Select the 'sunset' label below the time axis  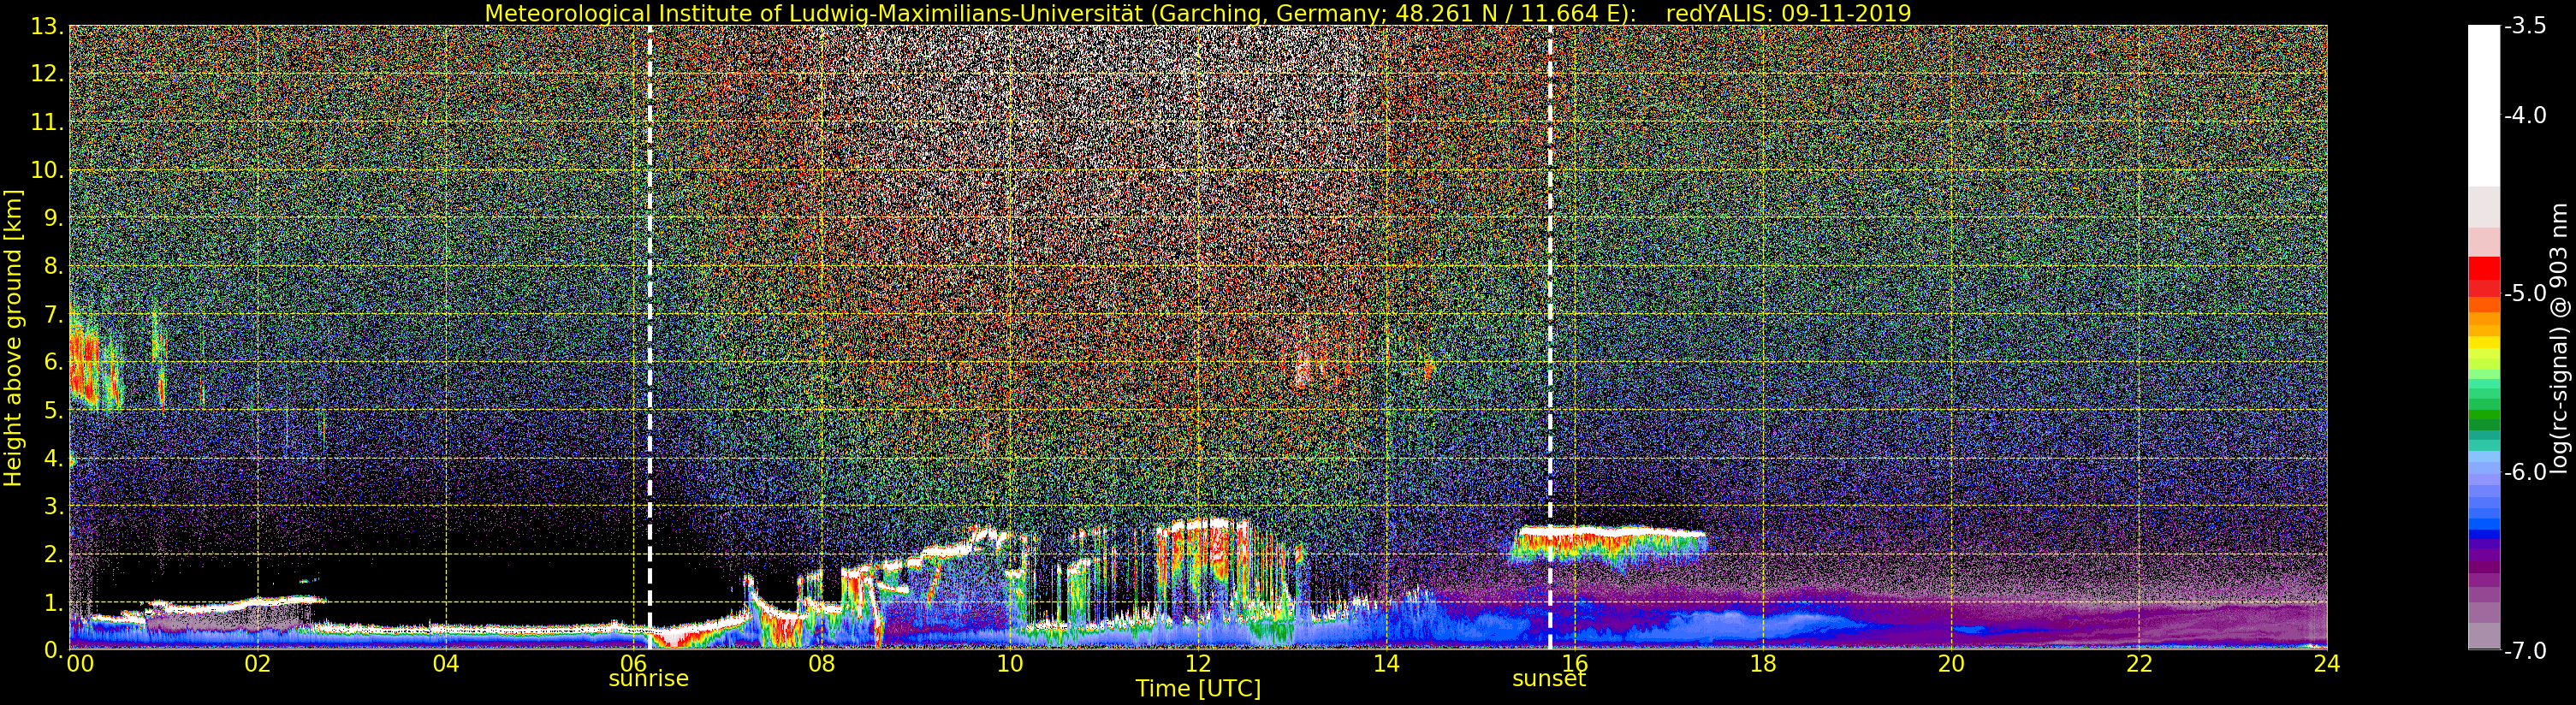coord(1549,679)
